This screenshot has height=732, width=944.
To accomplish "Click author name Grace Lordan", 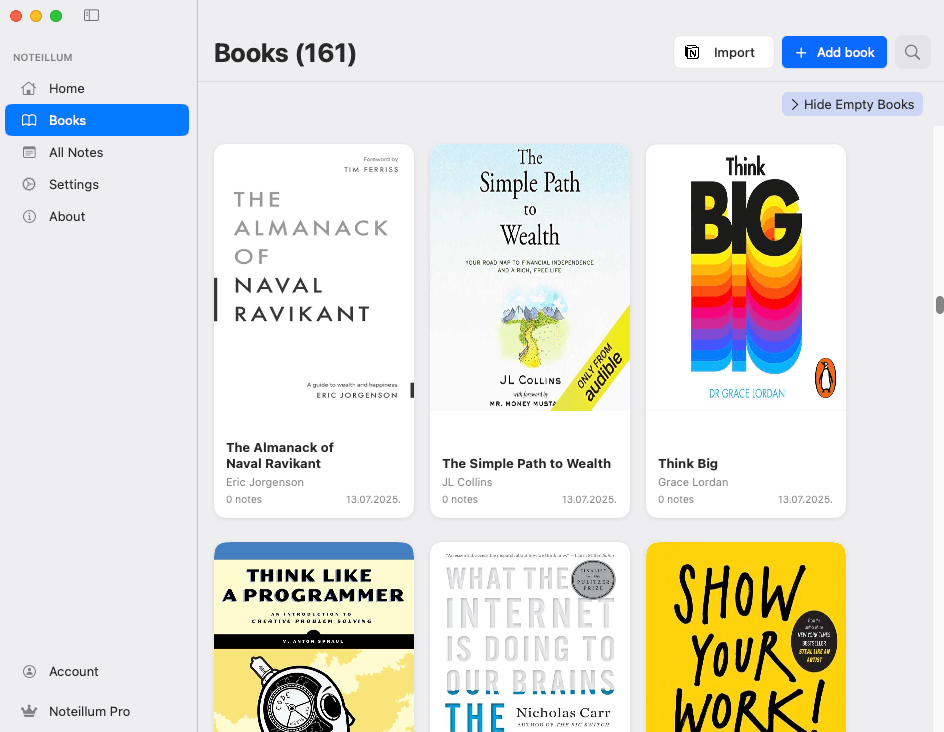I will [x=693, y=482].
